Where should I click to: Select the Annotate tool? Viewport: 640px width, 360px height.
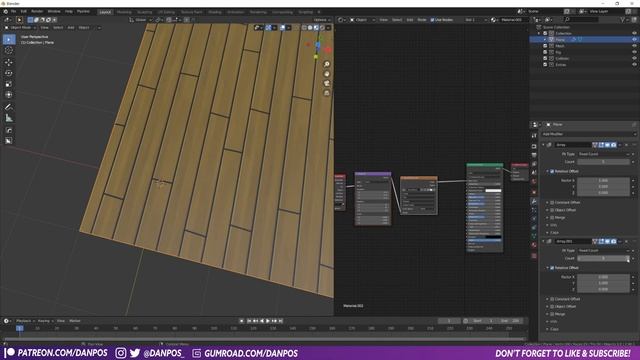(x=9, y=107)
